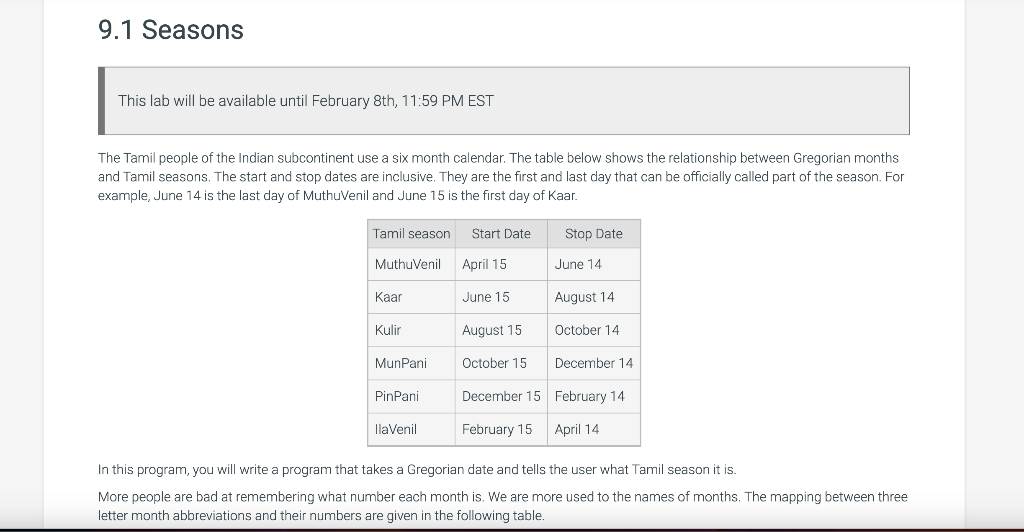Select the "Tamil season" column header
The image size is (1024, 532).
(411, 234)
